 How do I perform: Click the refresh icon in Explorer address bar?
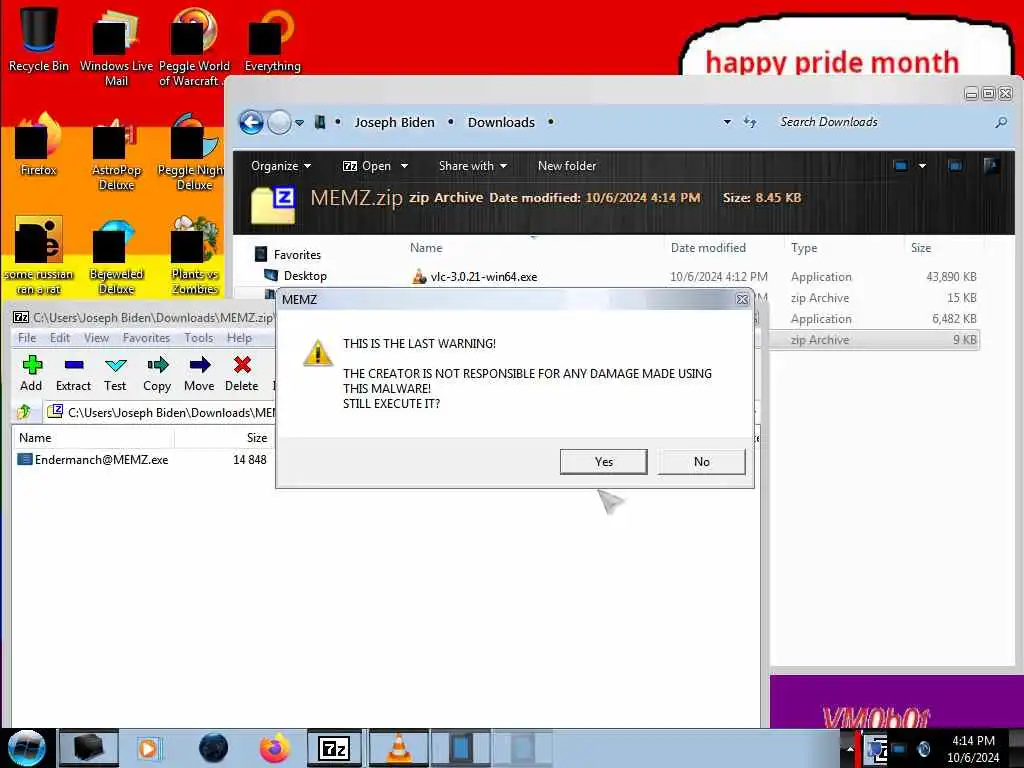click(x=750, y=122)
